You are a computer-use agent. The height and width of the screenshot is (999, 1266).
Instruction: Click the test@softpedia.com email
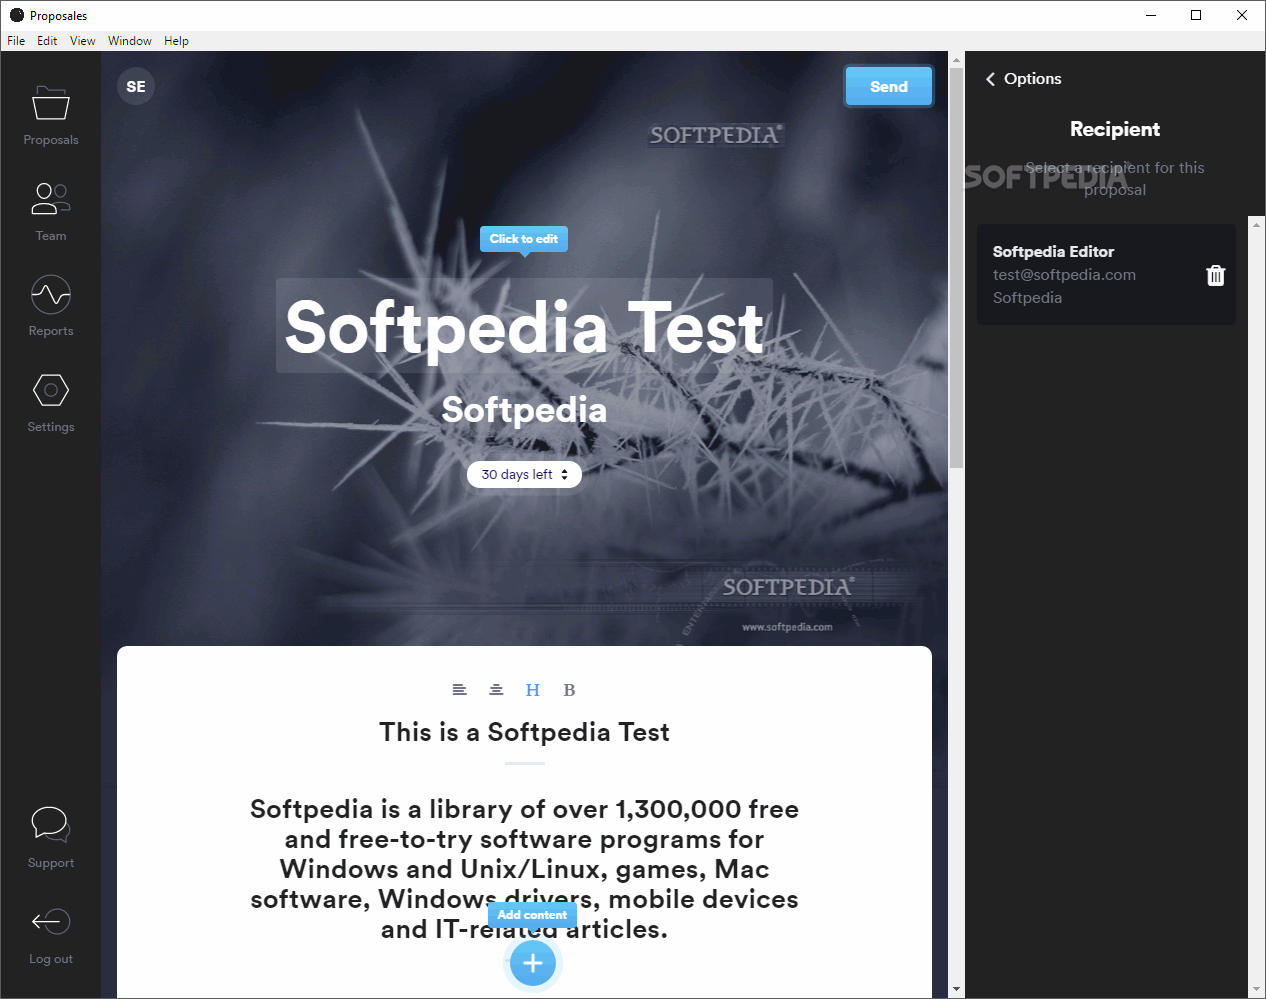[x=1064, y=275]
